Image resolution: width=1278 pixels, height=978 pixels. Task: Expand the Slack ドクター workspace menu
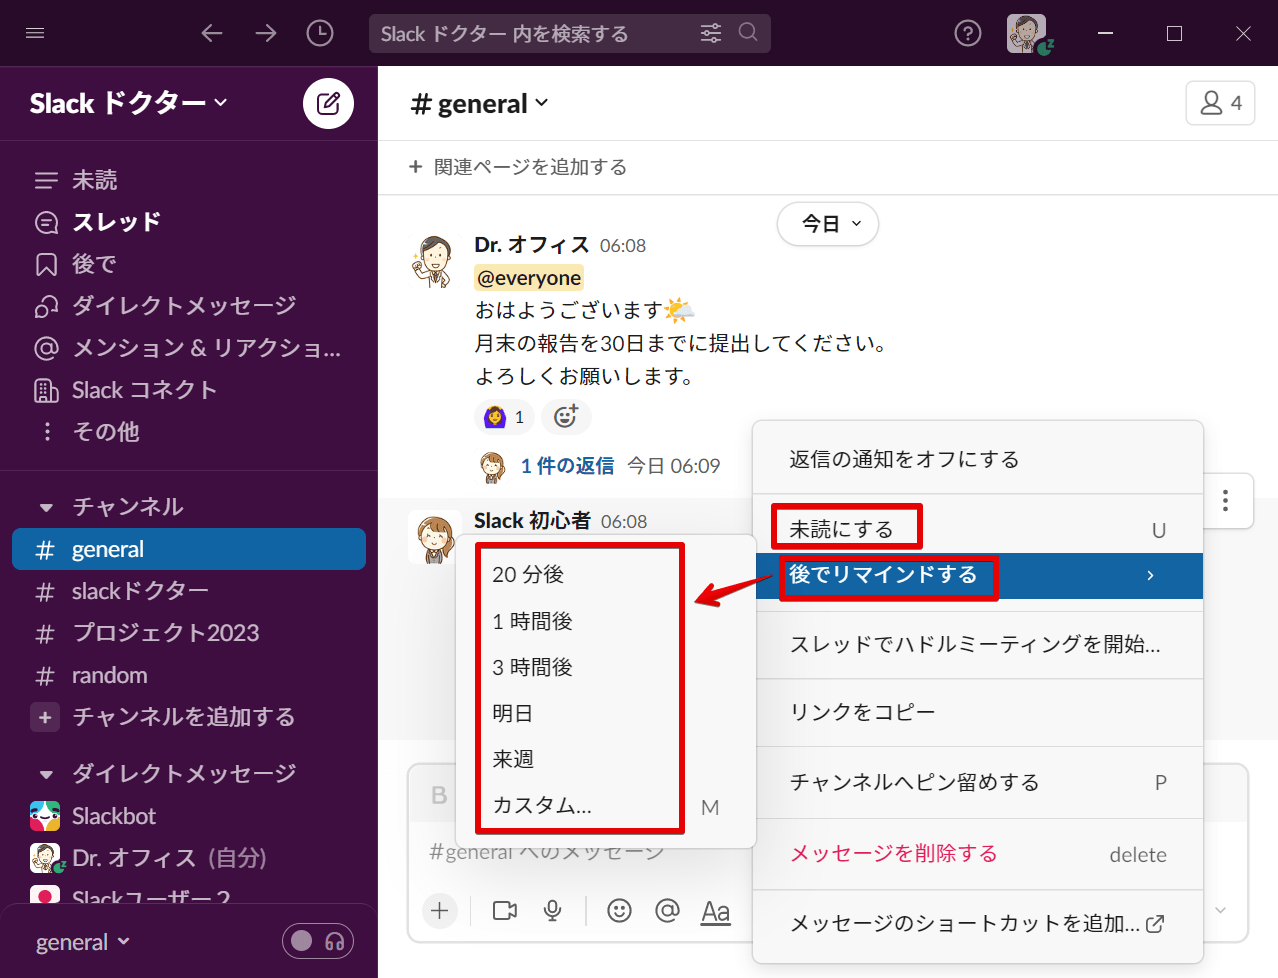point(128,103)
